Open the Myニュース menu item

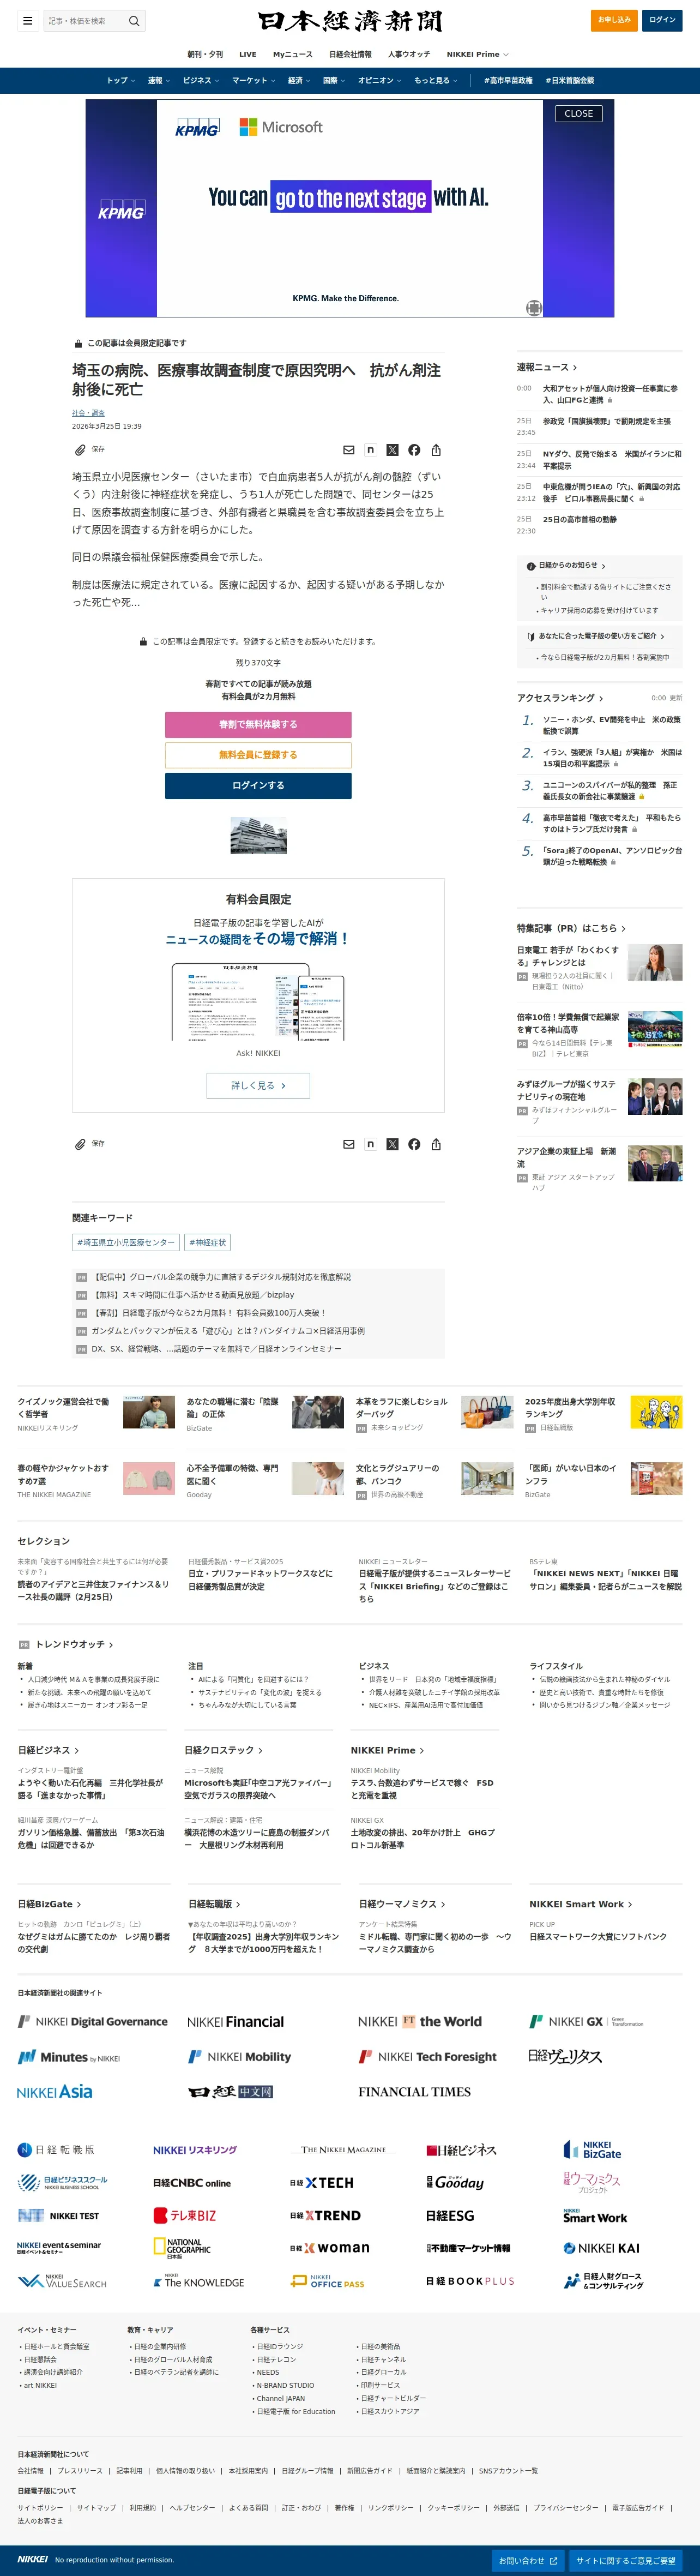point(292,54)
